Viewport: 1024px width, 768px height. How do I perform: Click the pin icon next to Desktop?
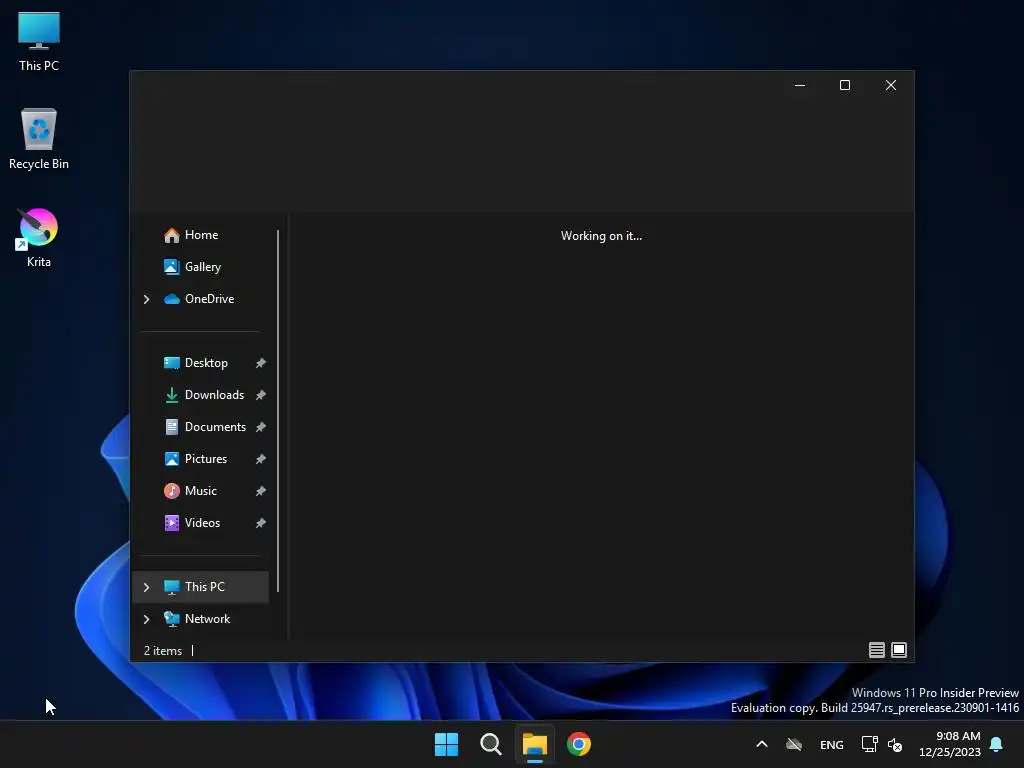coord(261,363)
